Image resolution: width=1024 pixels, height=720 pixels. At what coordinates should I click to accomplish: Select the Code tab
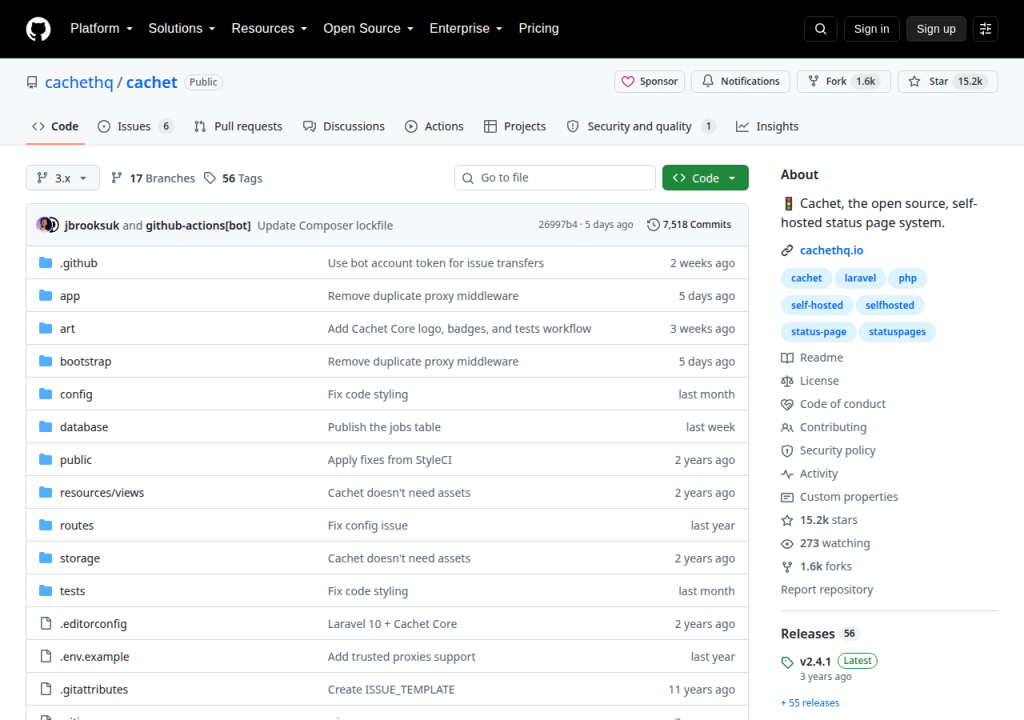click(56, 127)
